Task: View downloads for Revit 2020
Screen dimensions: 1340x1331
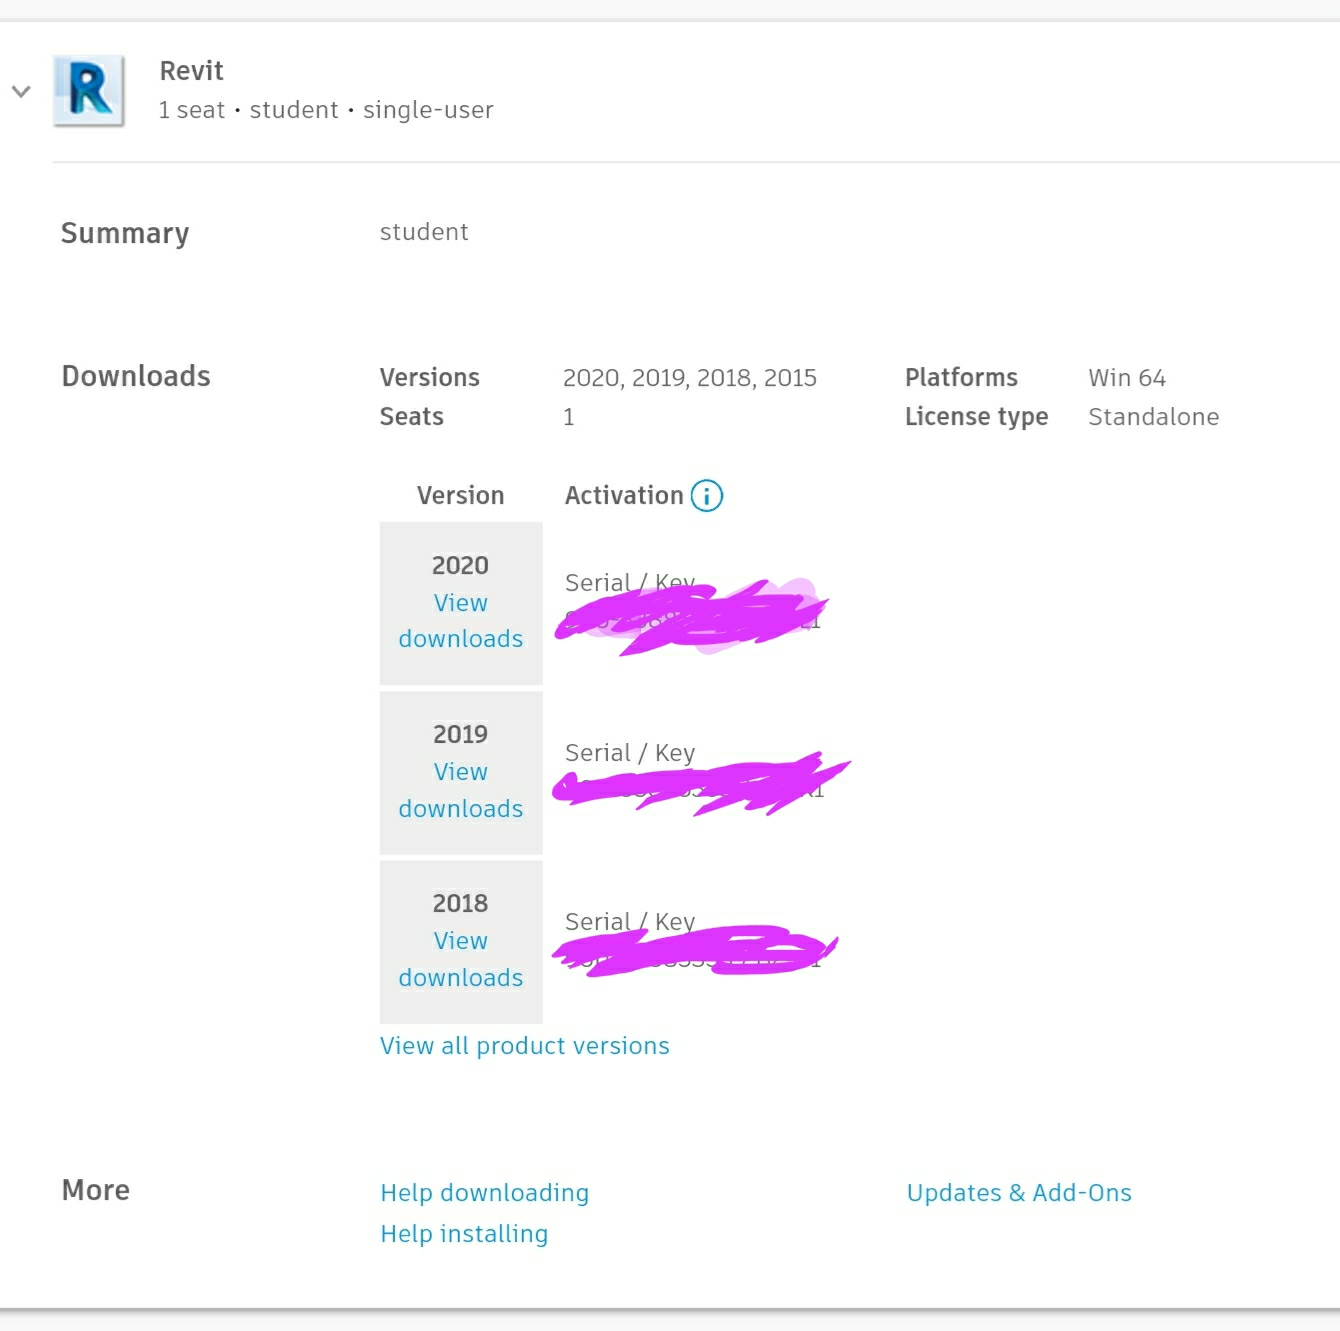Action: click(461, 621)
